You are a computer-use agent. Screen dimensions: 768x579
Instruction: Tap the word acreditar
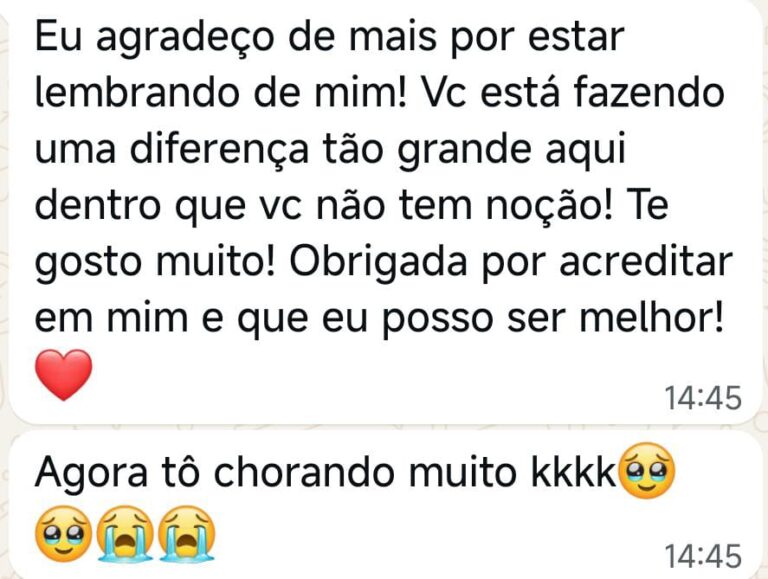646,262
